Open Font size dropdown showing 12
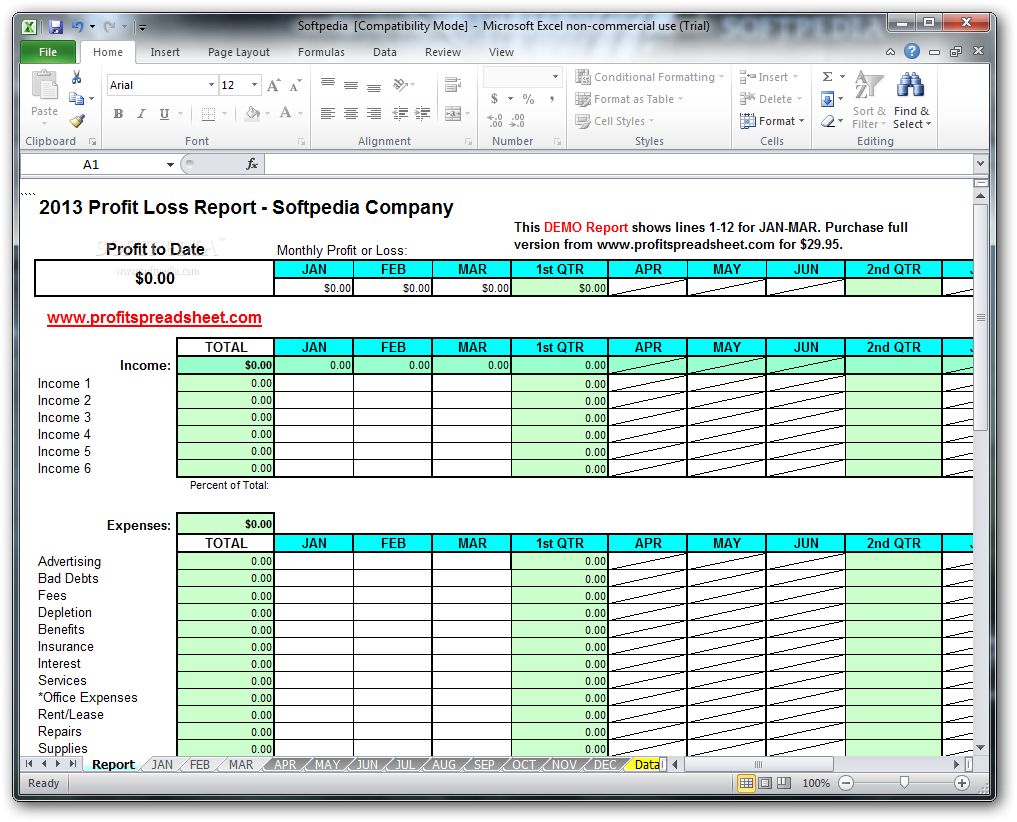The image size is (1017, 822). pos(254,85)
